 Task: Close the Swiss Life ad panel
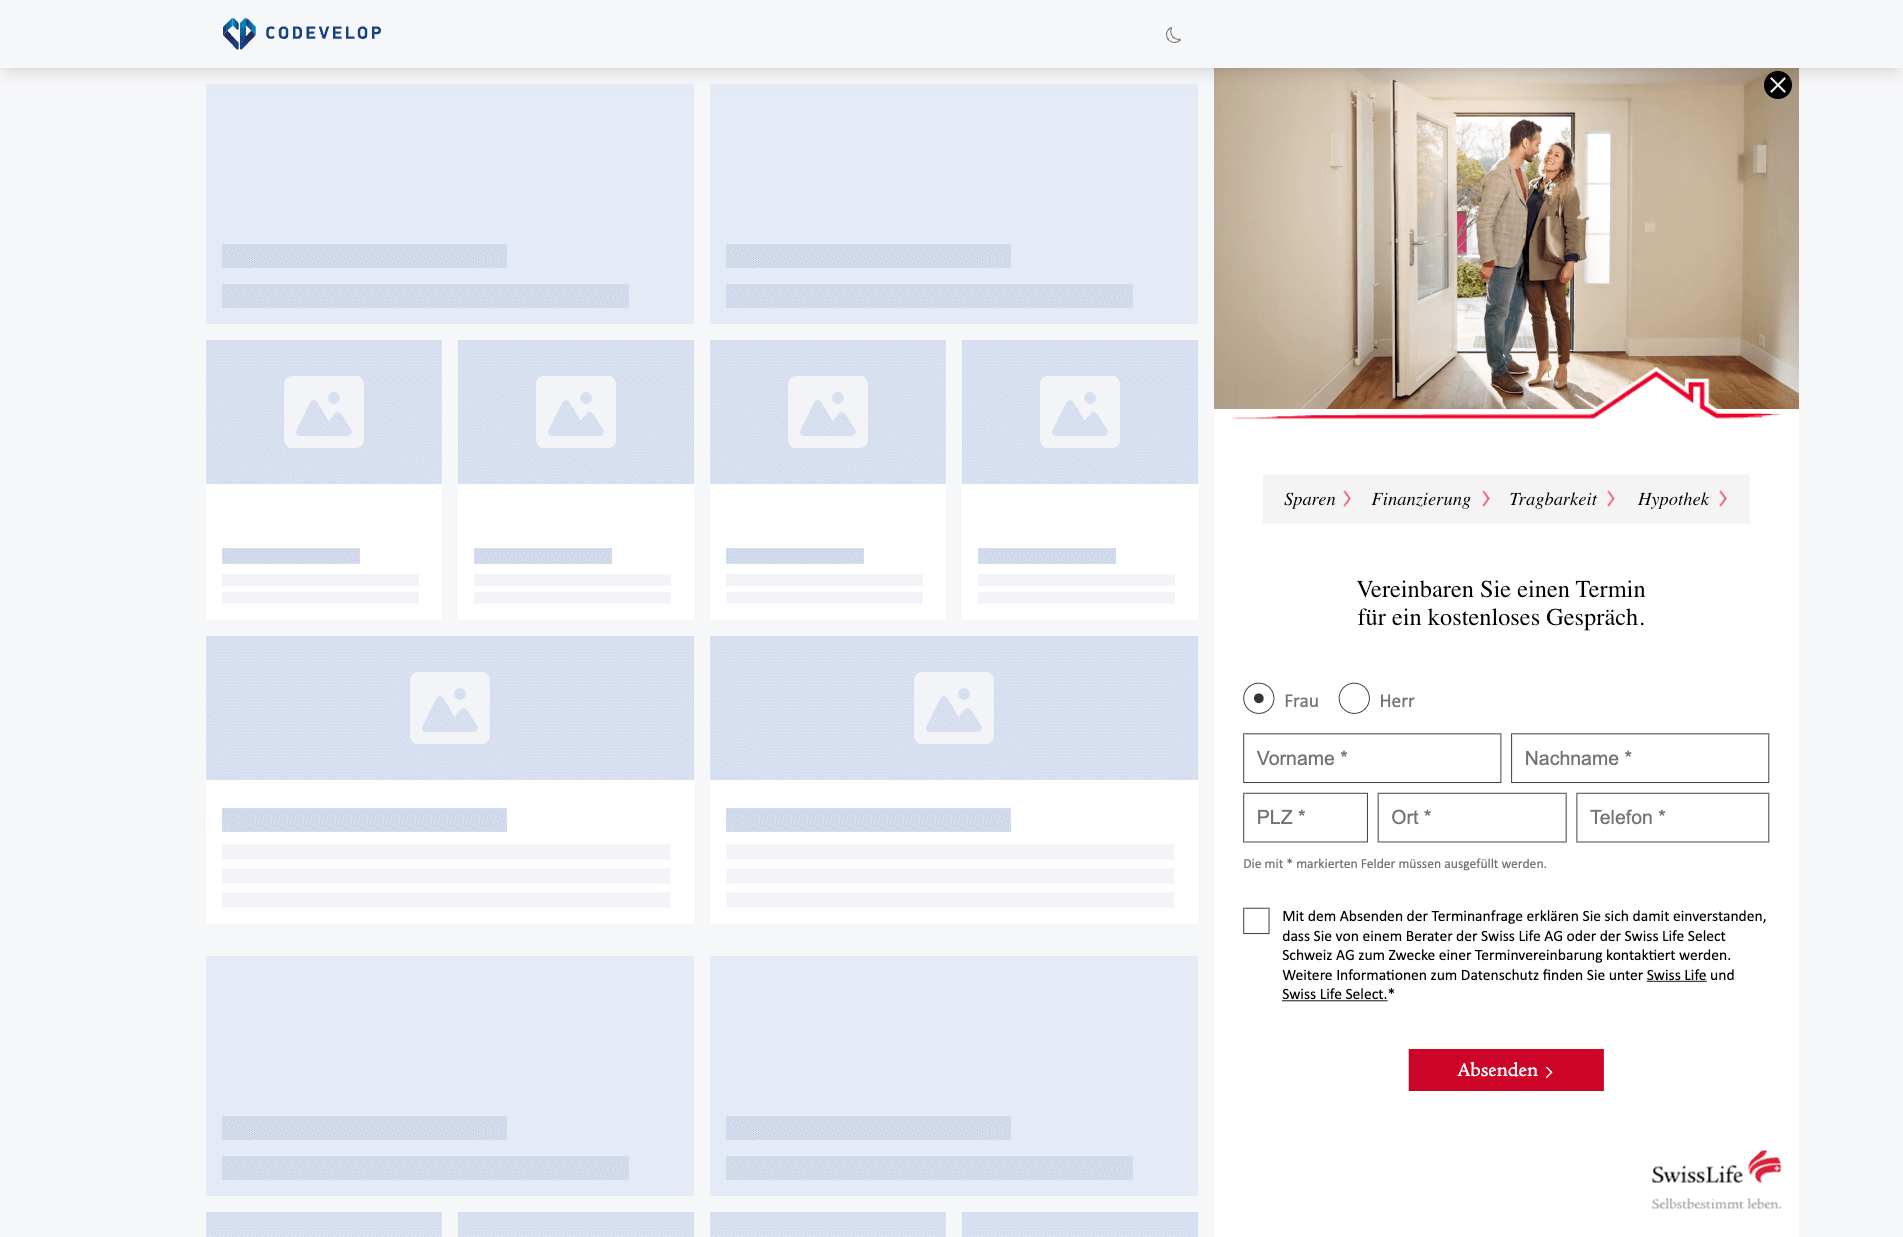pyautogui.click(x=1777, y=85)
